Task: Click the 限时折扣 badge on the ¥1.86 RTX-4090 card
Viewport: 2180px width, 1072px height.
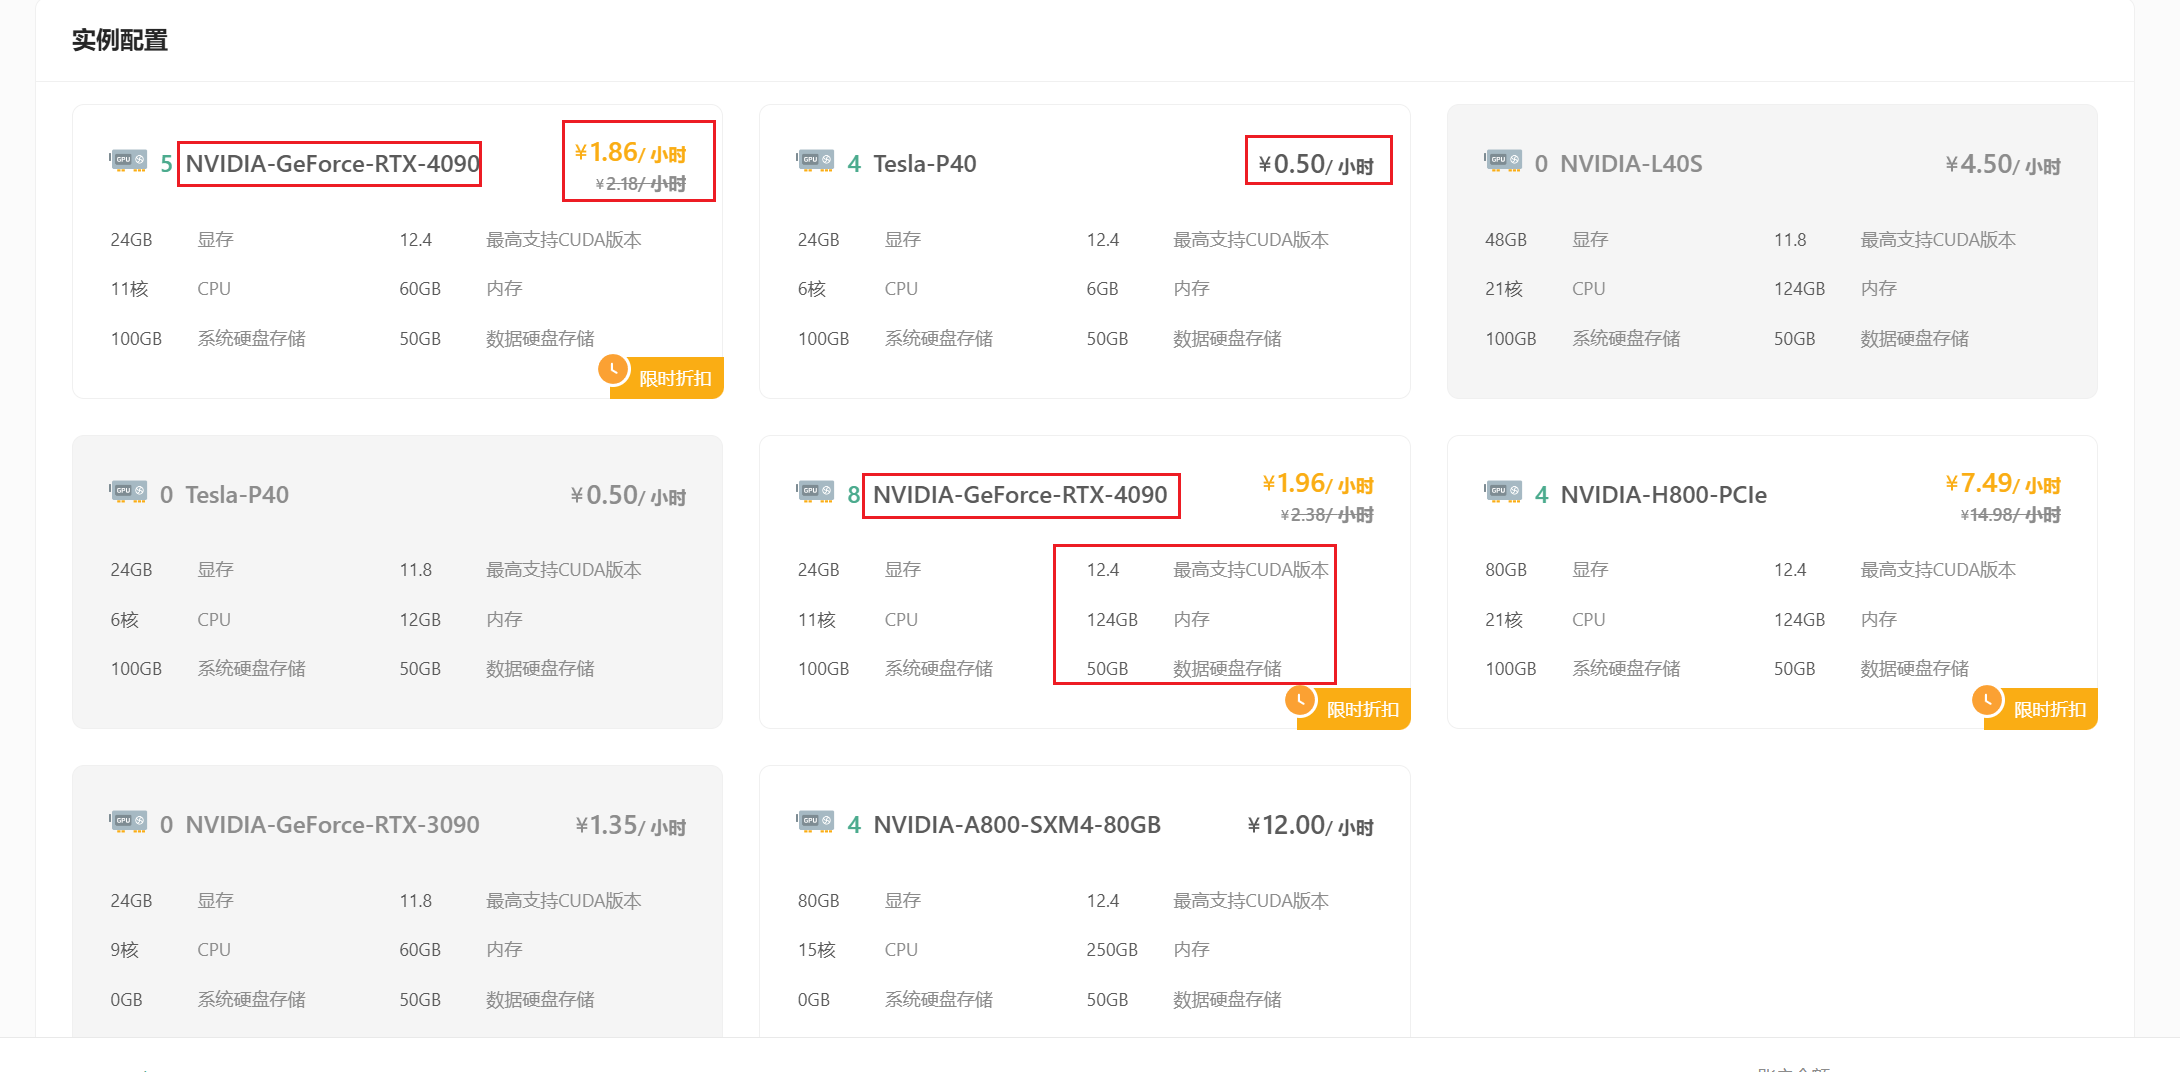Action: 666,378
